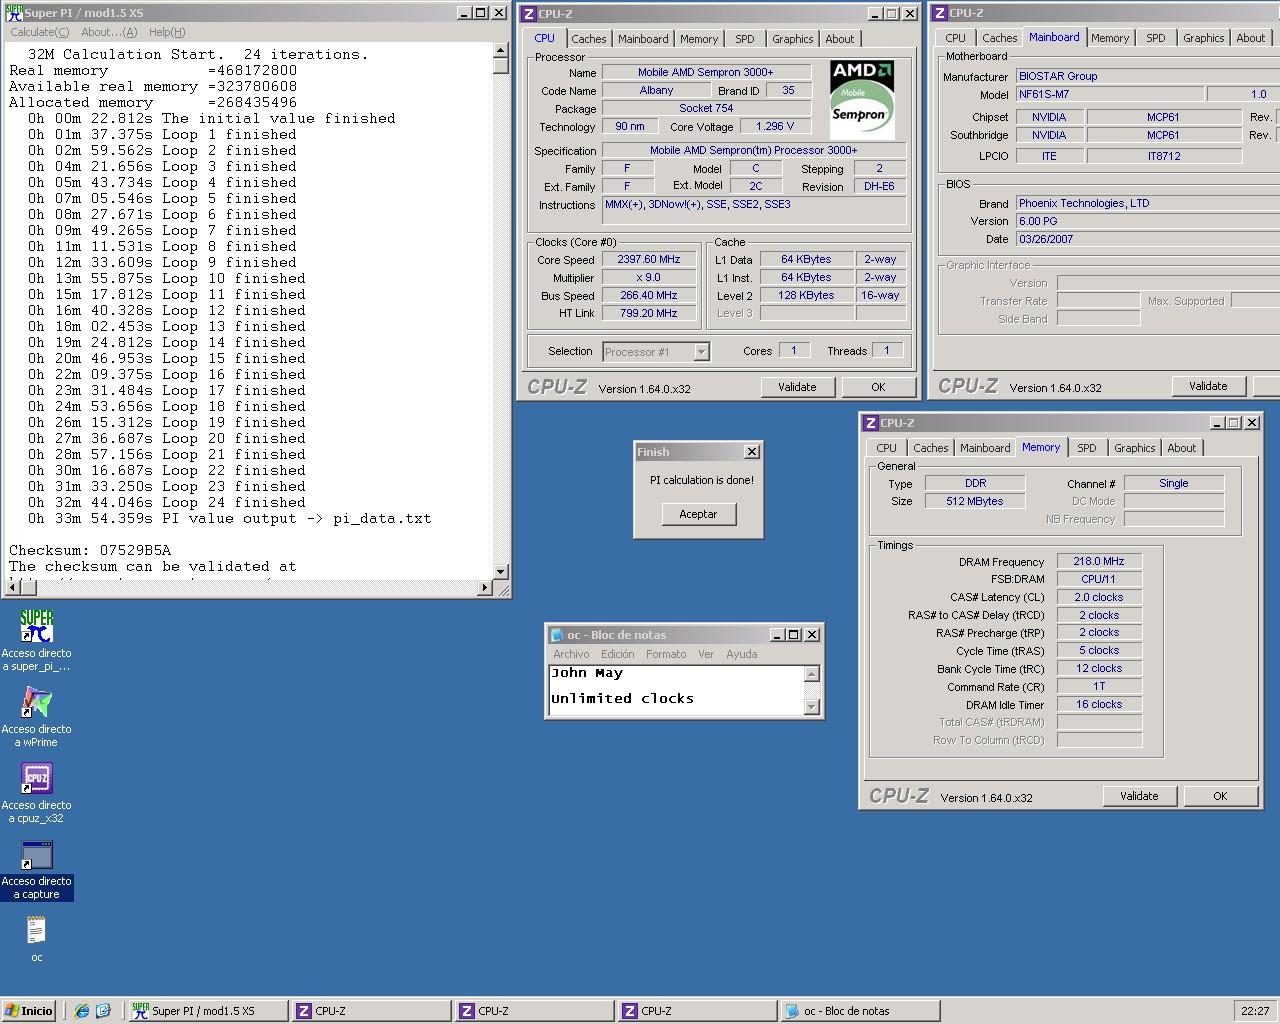Click Super PI vertical scrollbar down arrow

pyautogui.click(x=501, y=572)
